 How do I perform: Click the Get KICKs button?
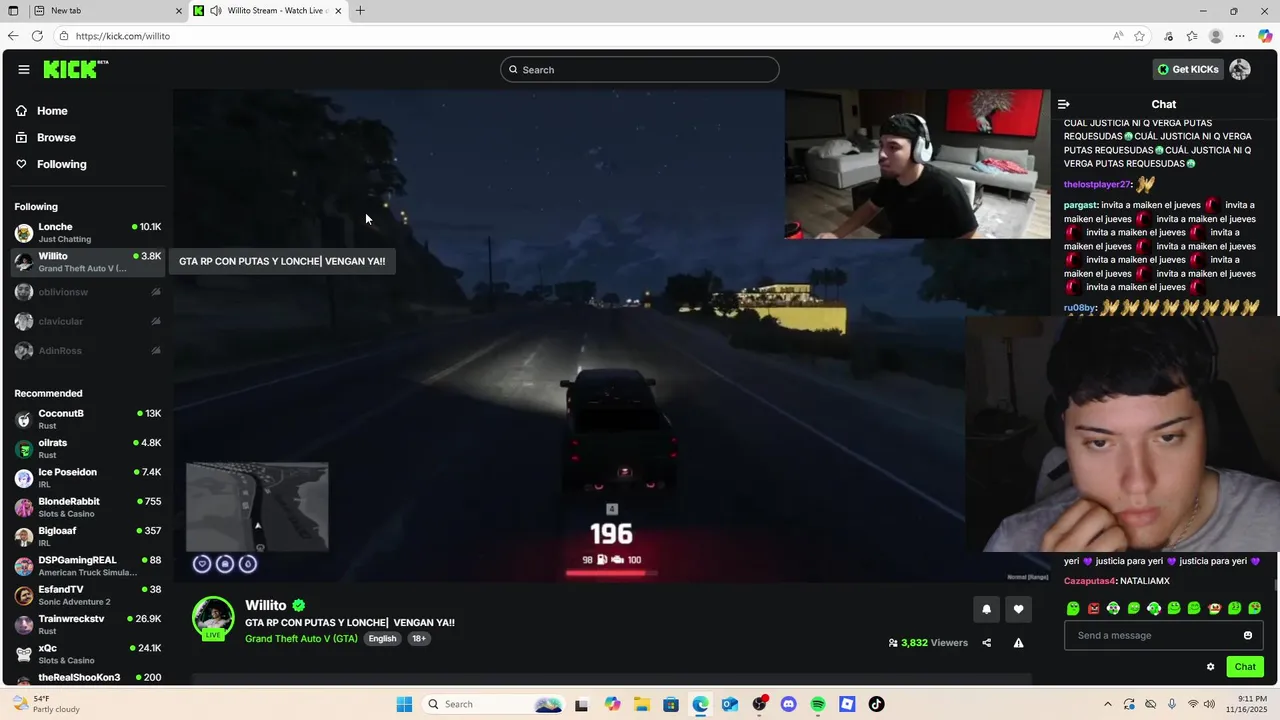click(x=1188, y=69)
